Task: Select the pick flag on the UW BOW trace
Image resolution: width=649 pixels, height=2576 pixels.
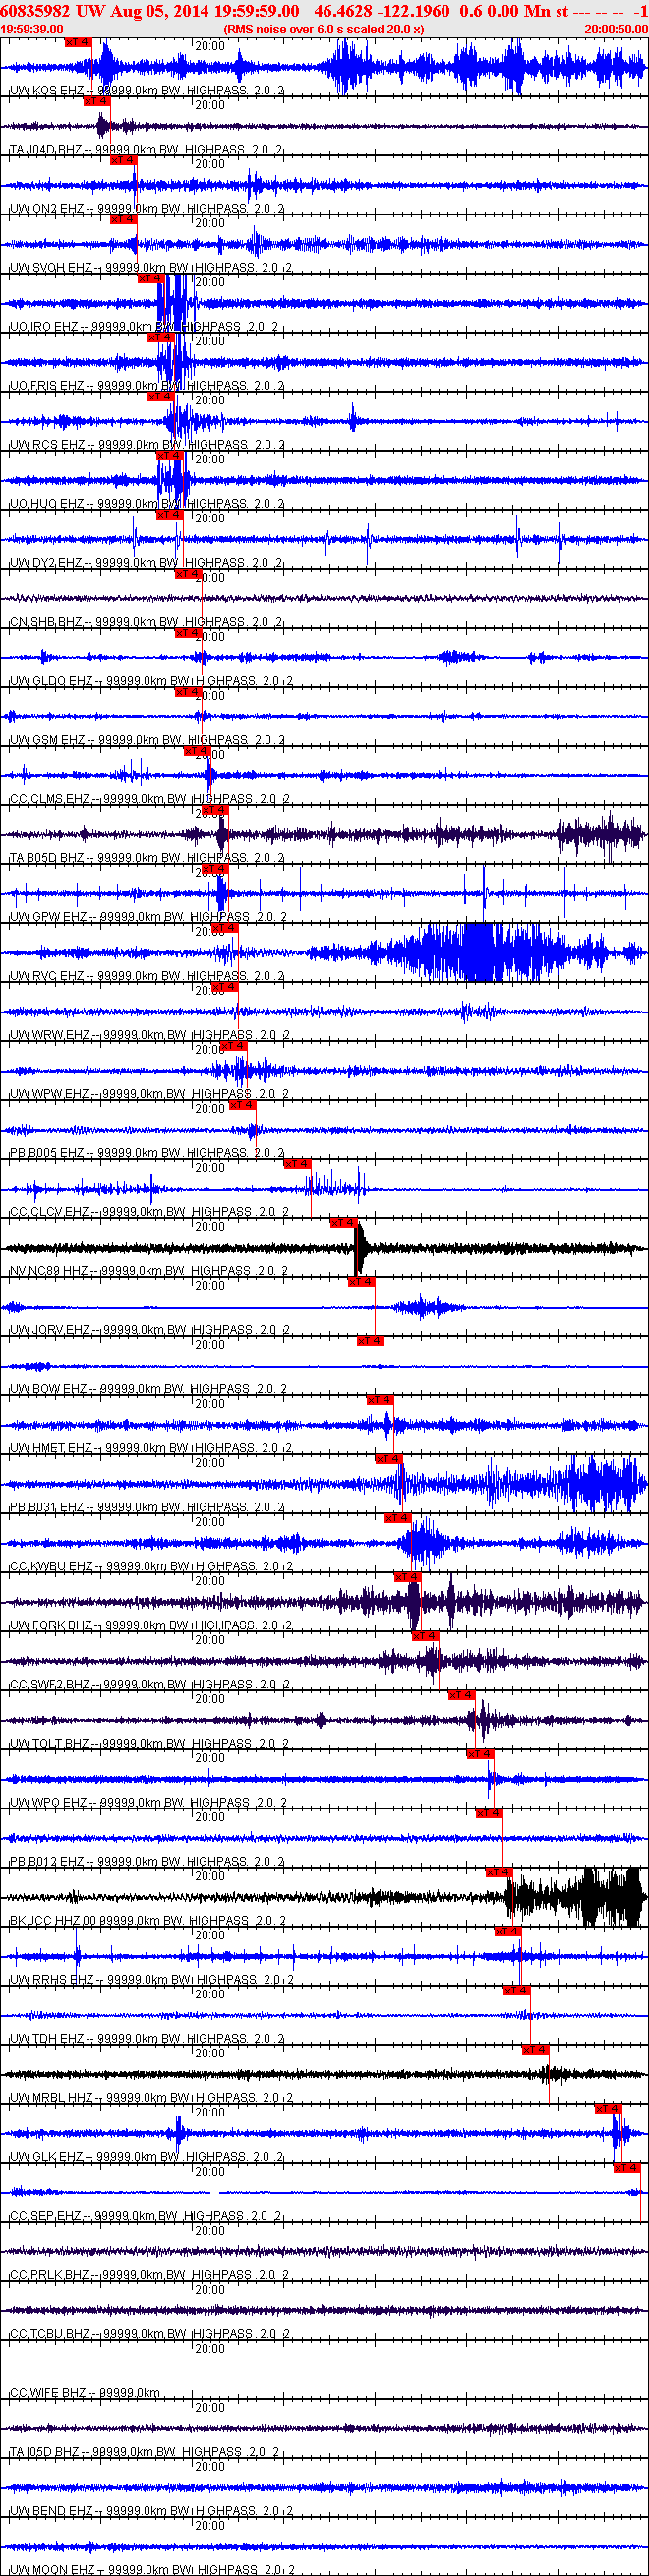Action: (x=370, y=1341)
